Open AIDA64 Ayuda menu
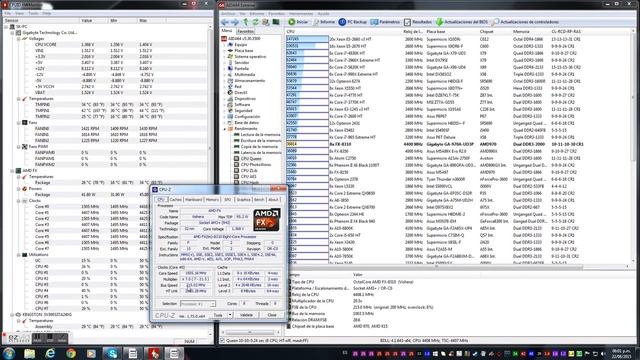This screenshot has width=640, height=360. [323, 13]
